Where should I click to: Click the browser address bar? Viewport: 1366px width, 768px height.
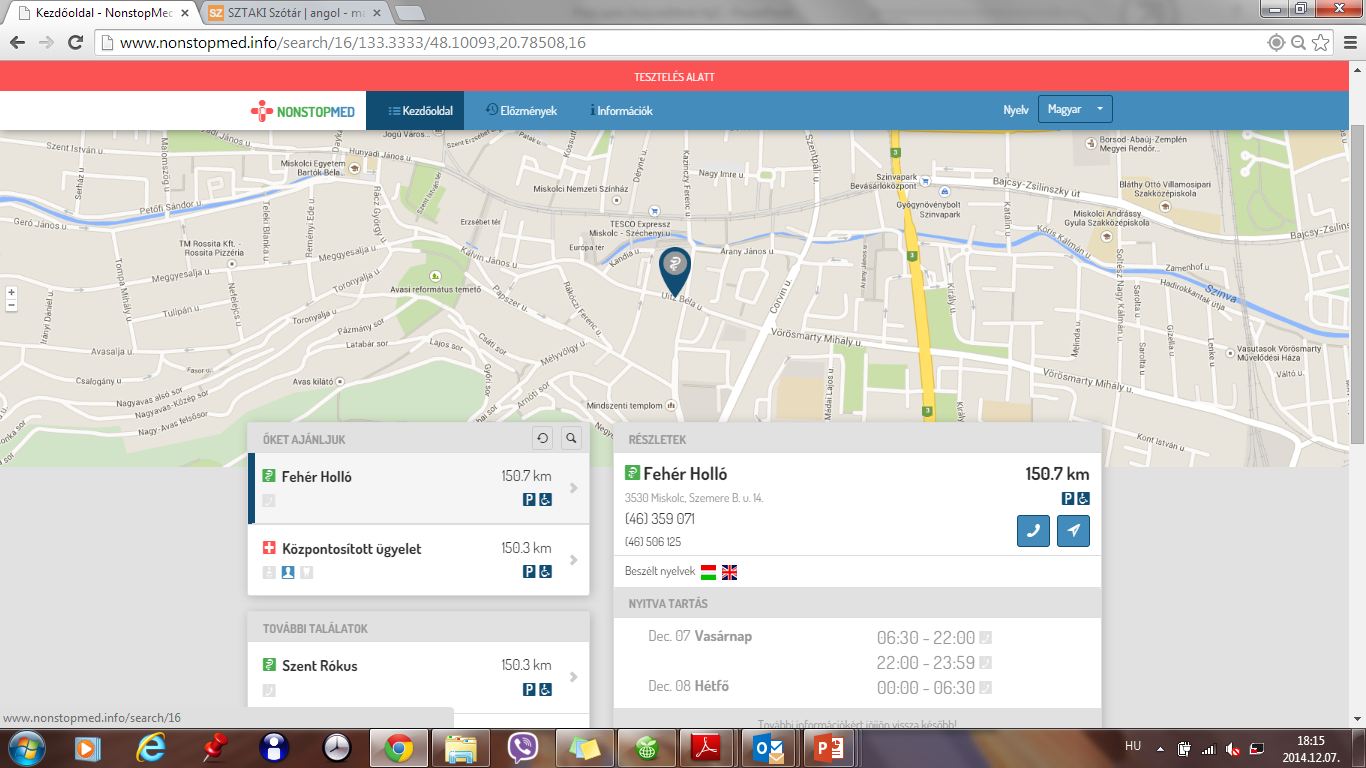680,42
